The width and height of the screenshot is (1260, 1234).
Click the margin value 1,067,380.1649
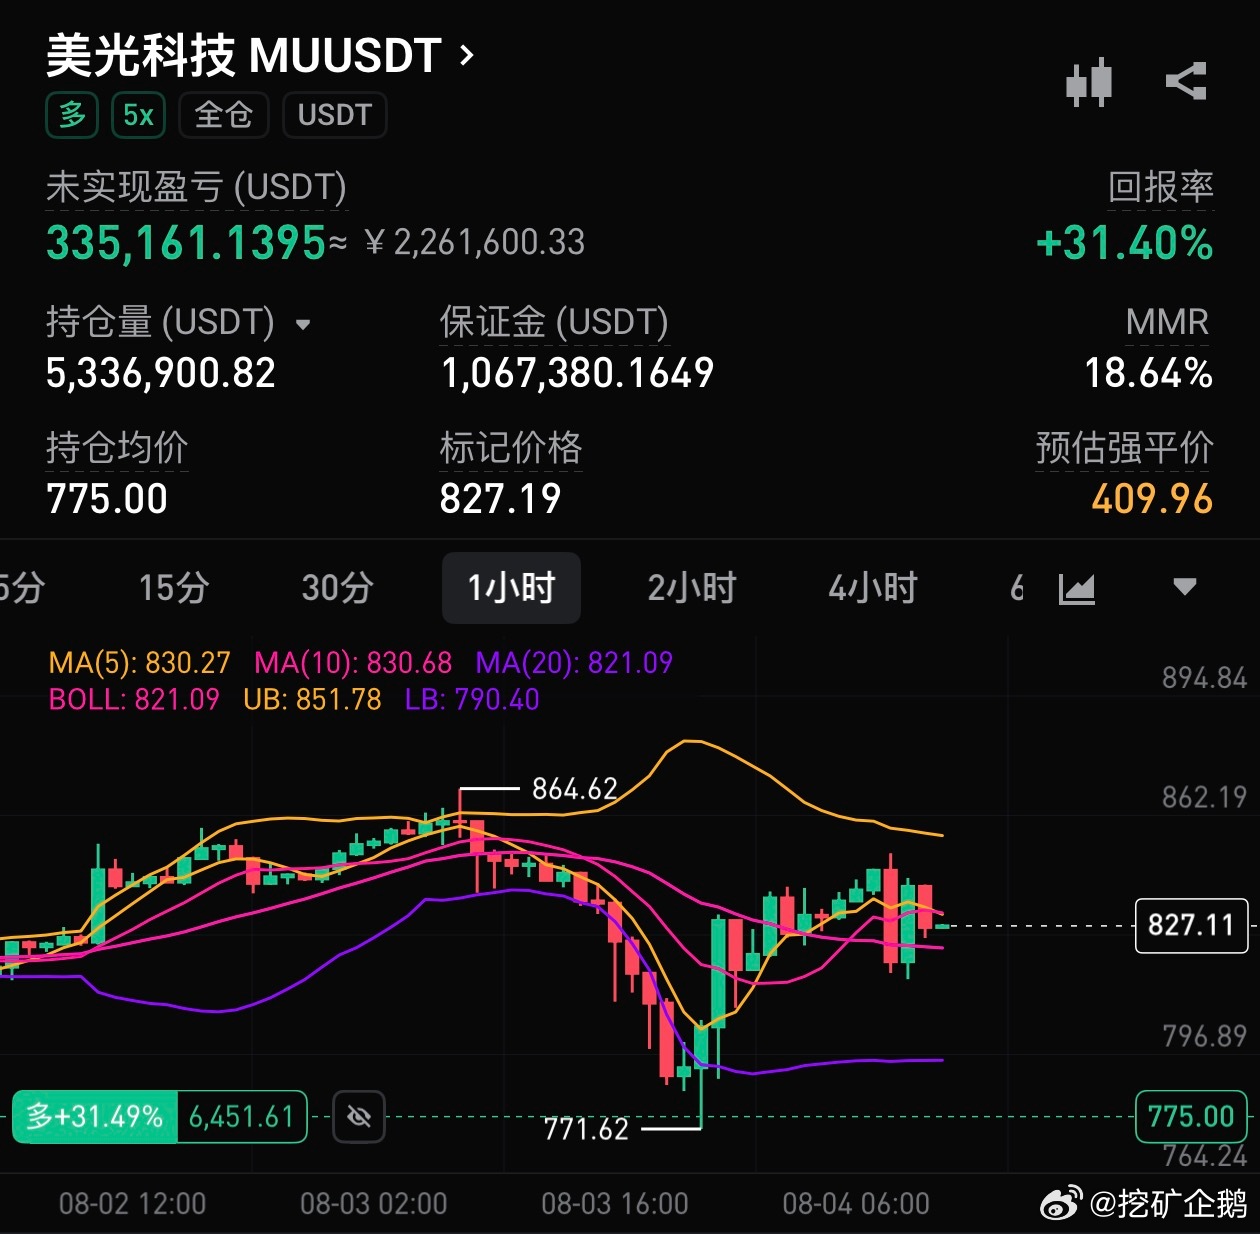pos(578,373)
